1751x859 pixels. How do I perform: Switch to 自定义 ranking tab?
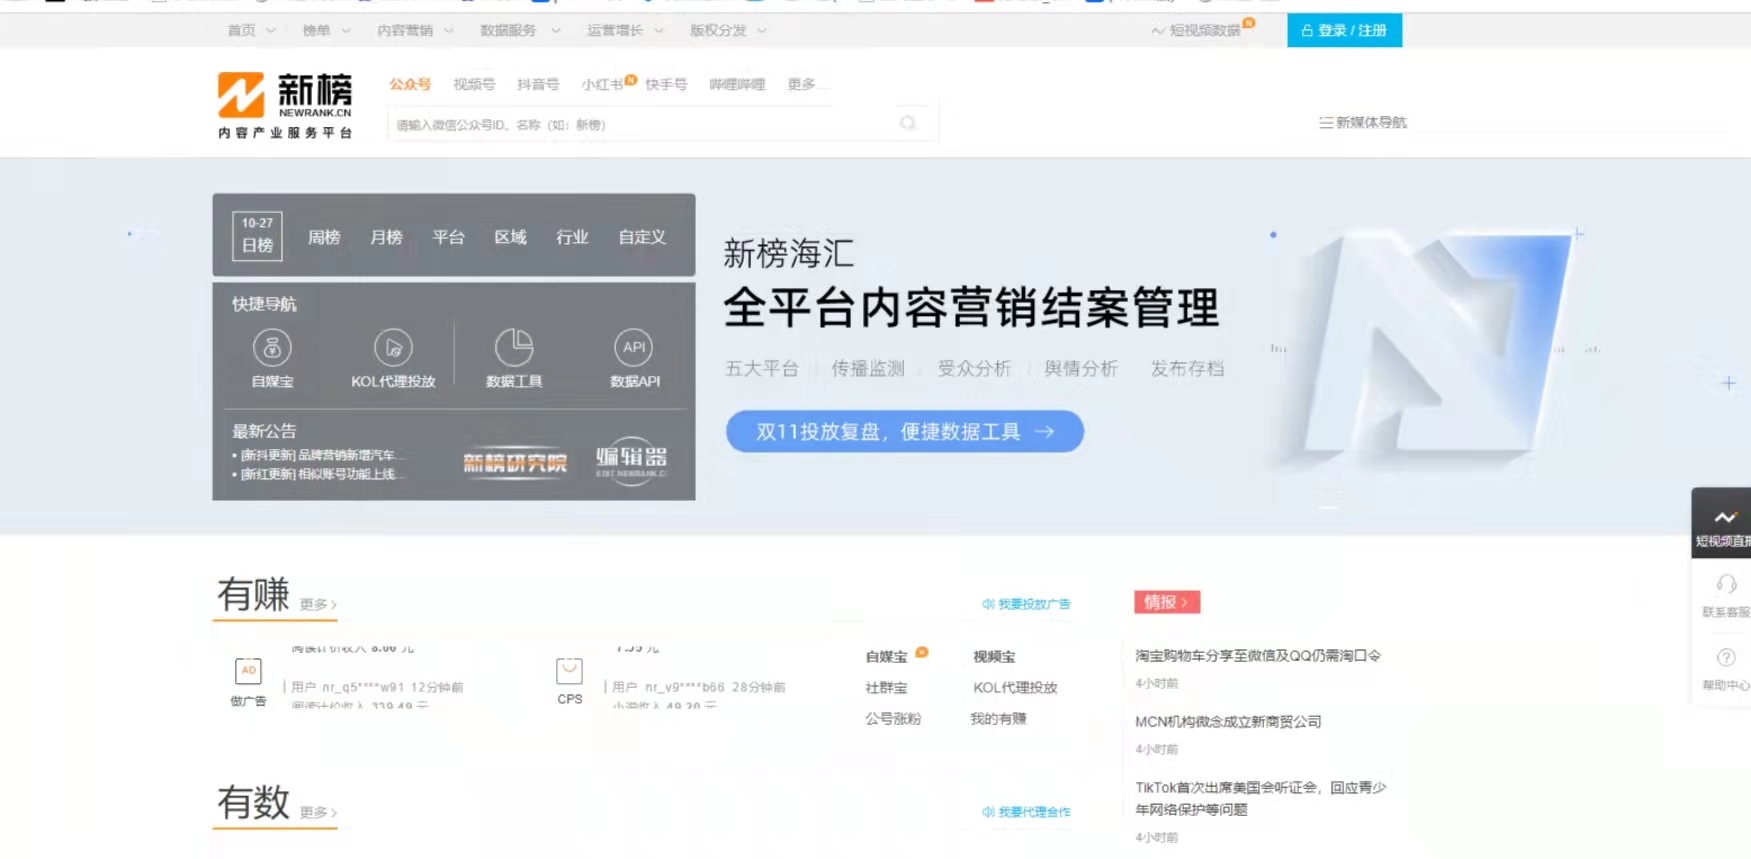[x=642, y=237]
